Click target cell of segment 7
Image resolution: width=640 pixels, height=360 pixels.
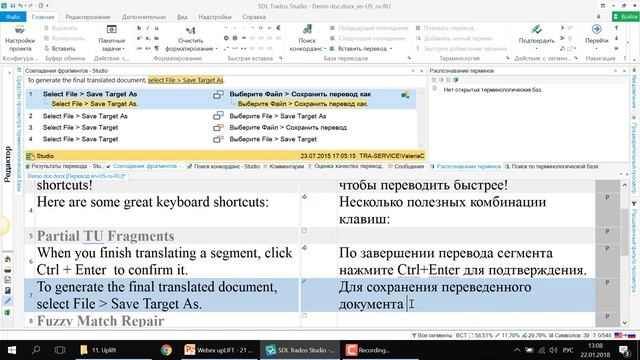coord(465,296)
